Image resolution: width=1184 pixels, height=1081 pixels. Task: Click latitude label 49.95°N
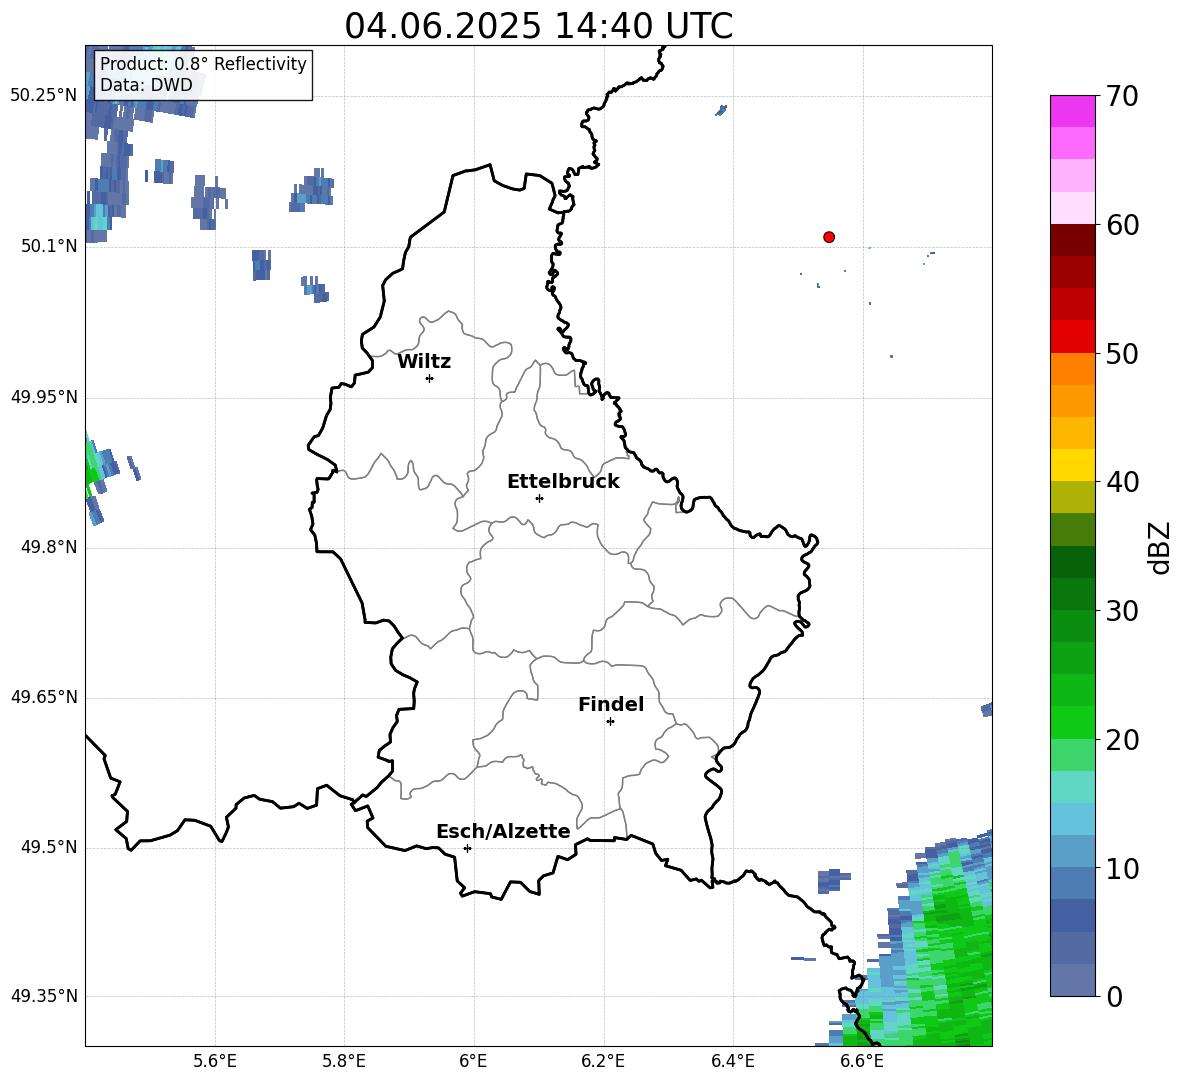click(x=44, y=396)
